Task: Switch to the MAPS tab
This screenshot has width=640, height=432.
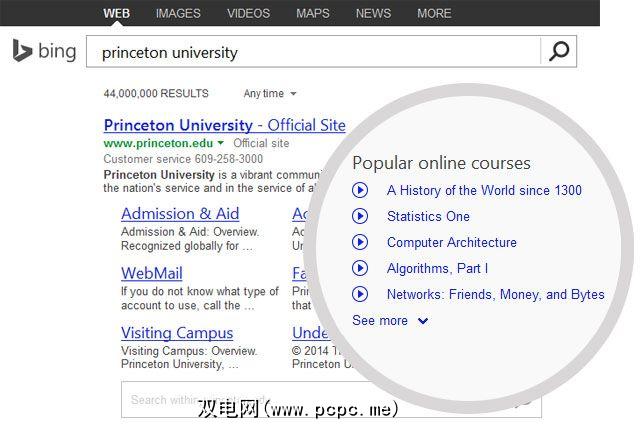Action: tap(313, 13)
